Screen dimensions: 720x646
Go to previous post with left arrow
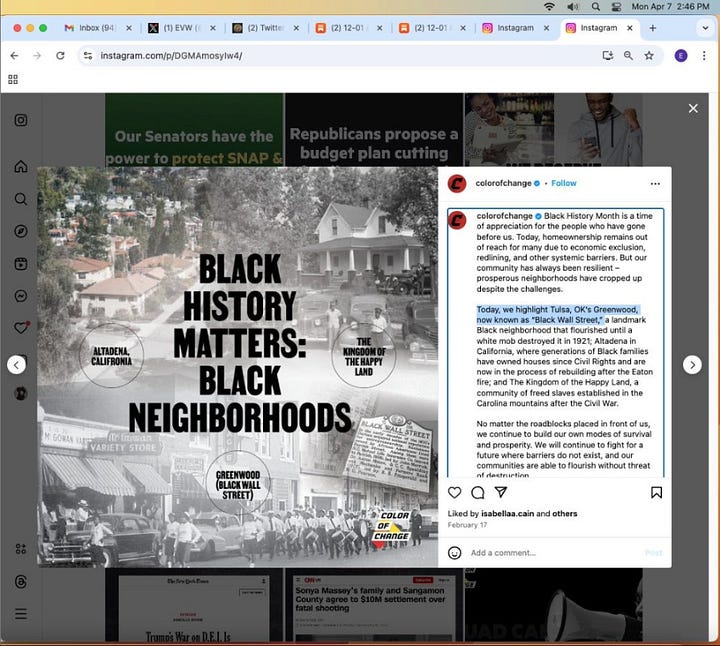click(x=17, y=365)
